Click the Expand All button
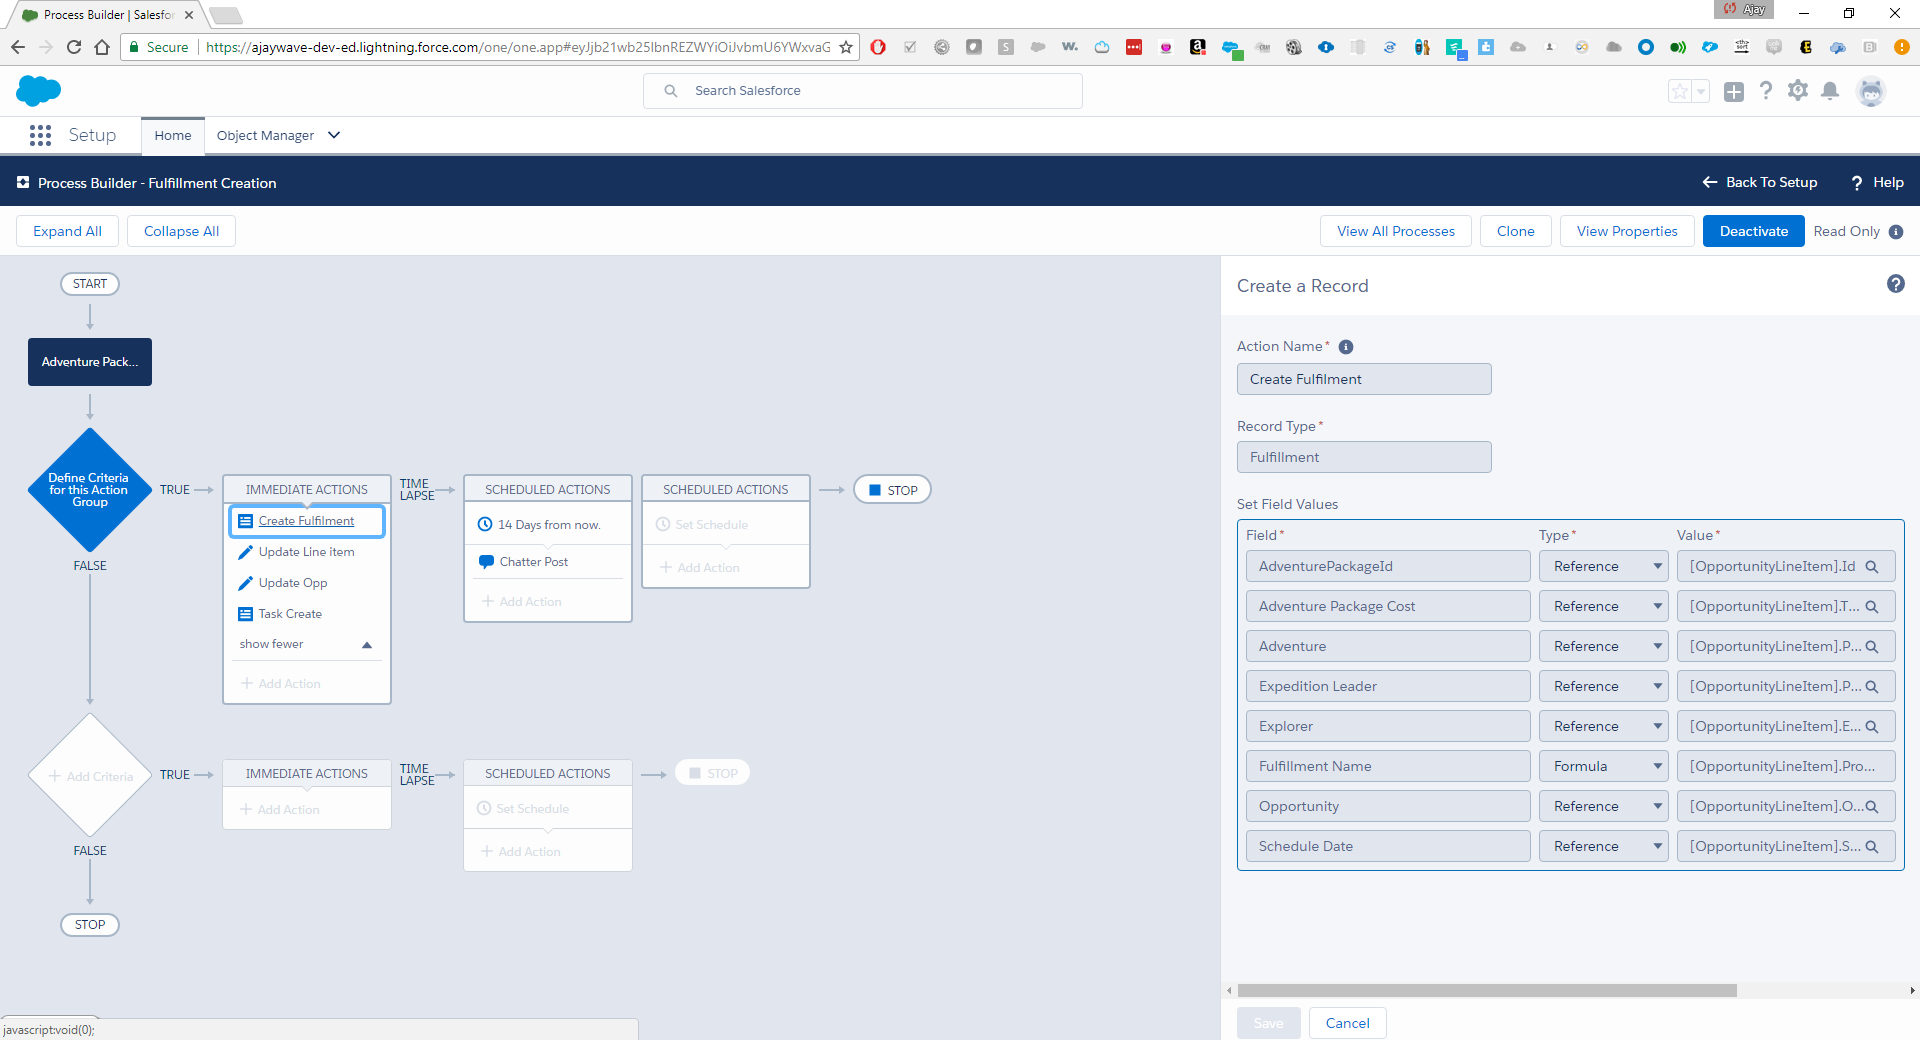Image resolution: width=1920 pixels, height=1040 pixels. tap(67, 231)
